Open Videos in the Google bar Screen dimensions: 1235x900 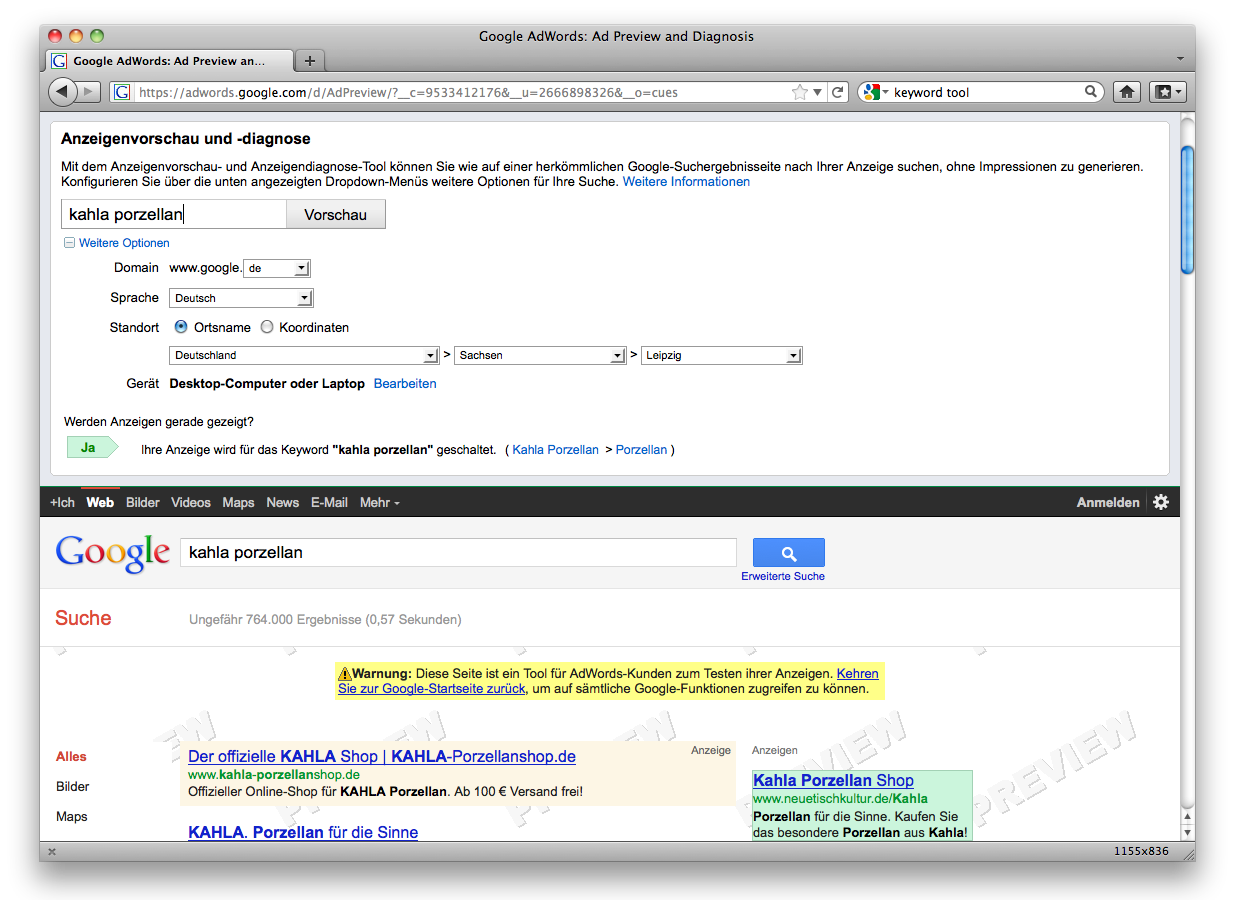coord(191,502)
